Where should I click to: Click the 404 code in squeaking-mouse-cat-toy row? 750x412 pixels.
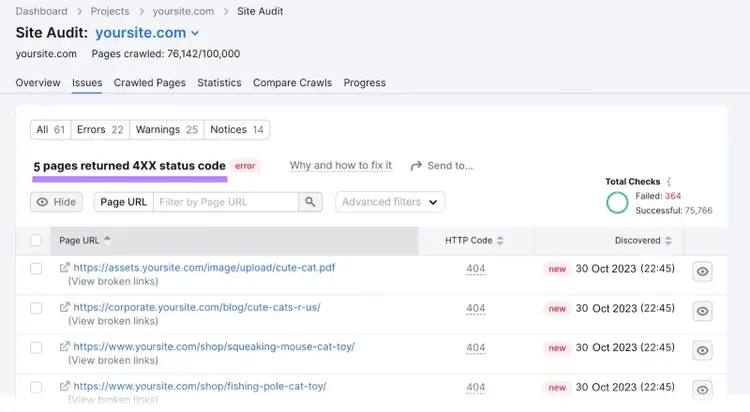pos(475,348)
